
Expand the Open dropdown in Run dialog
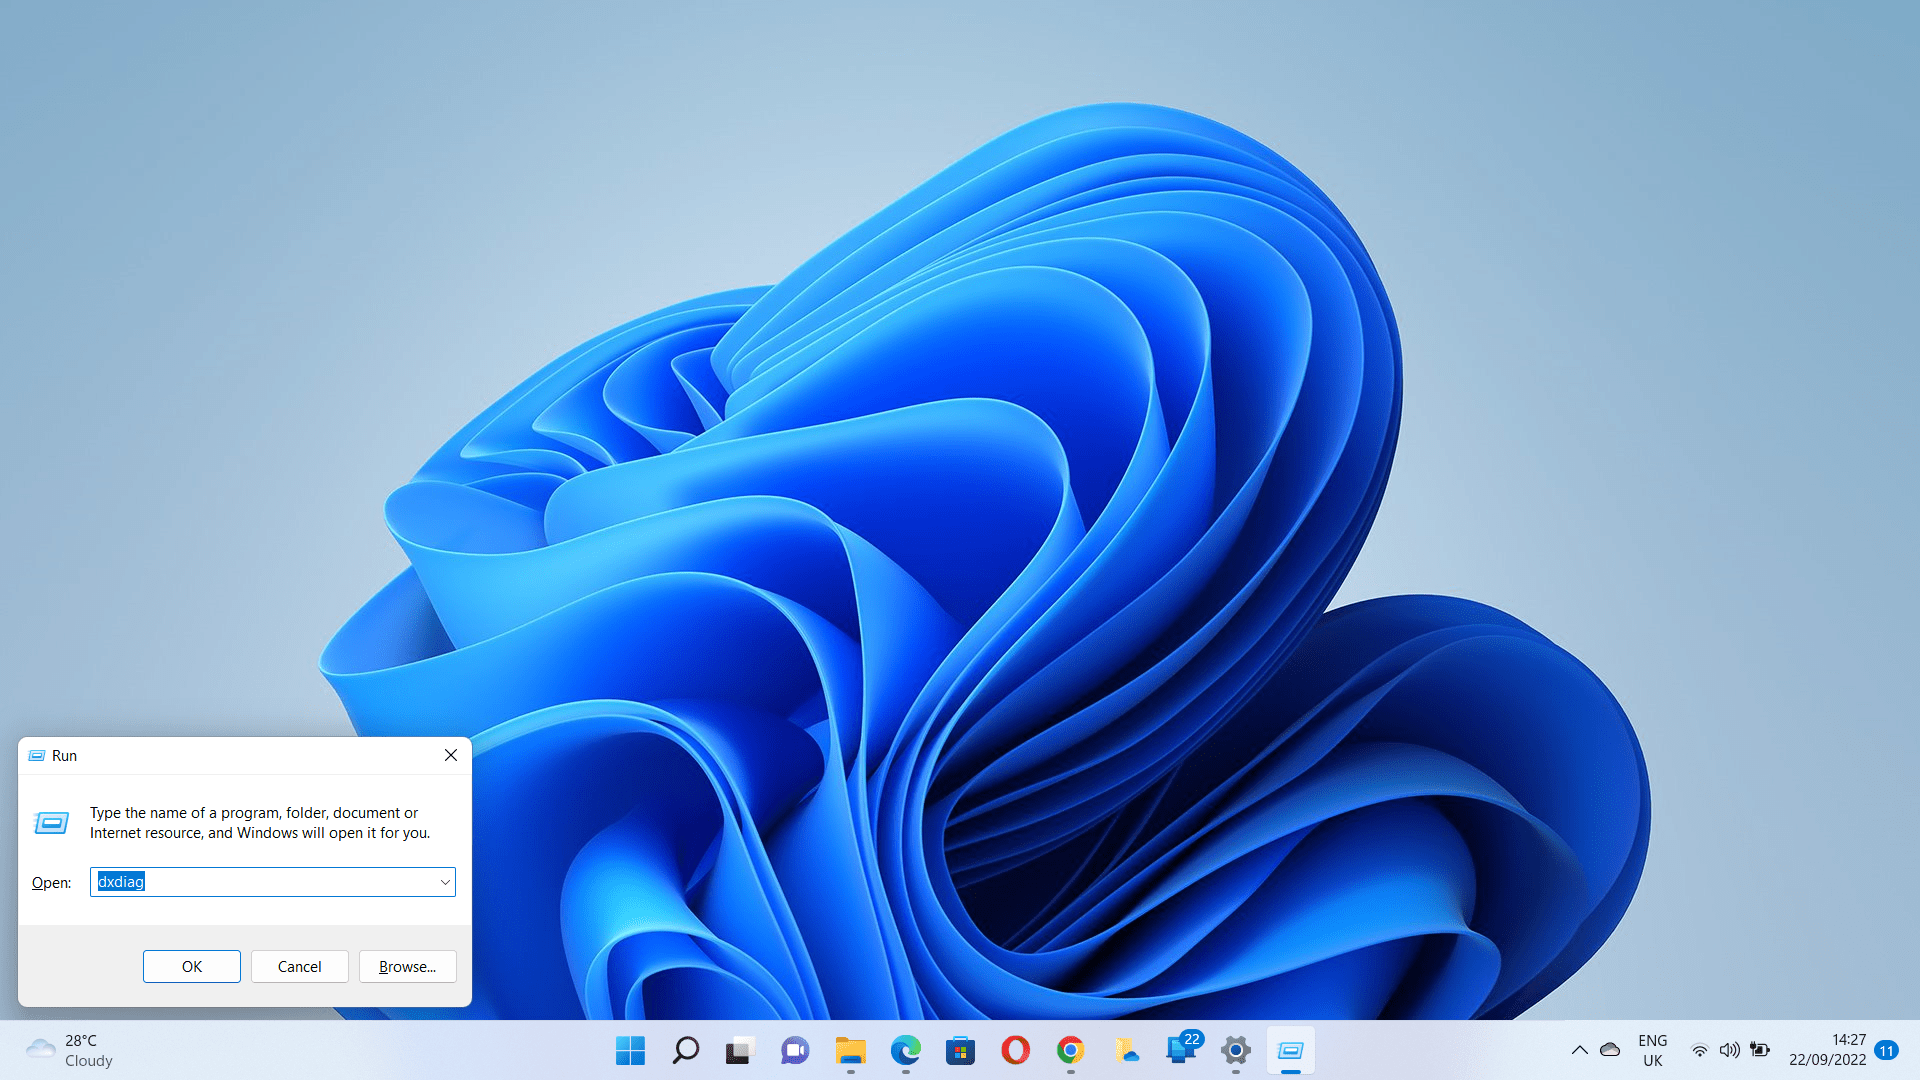tap(444, 881)
